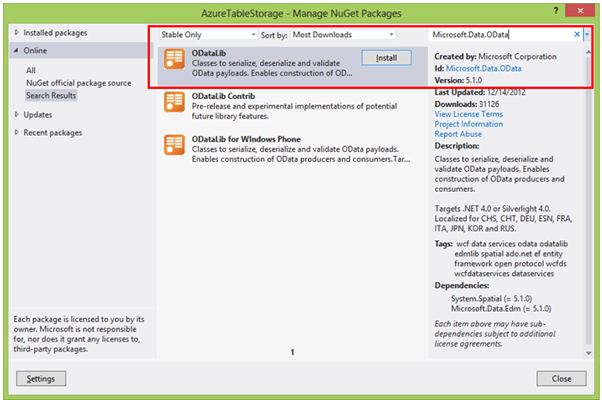Expand the Updates section
Viewport: 602px width, 400px height.
coord(16,114)
